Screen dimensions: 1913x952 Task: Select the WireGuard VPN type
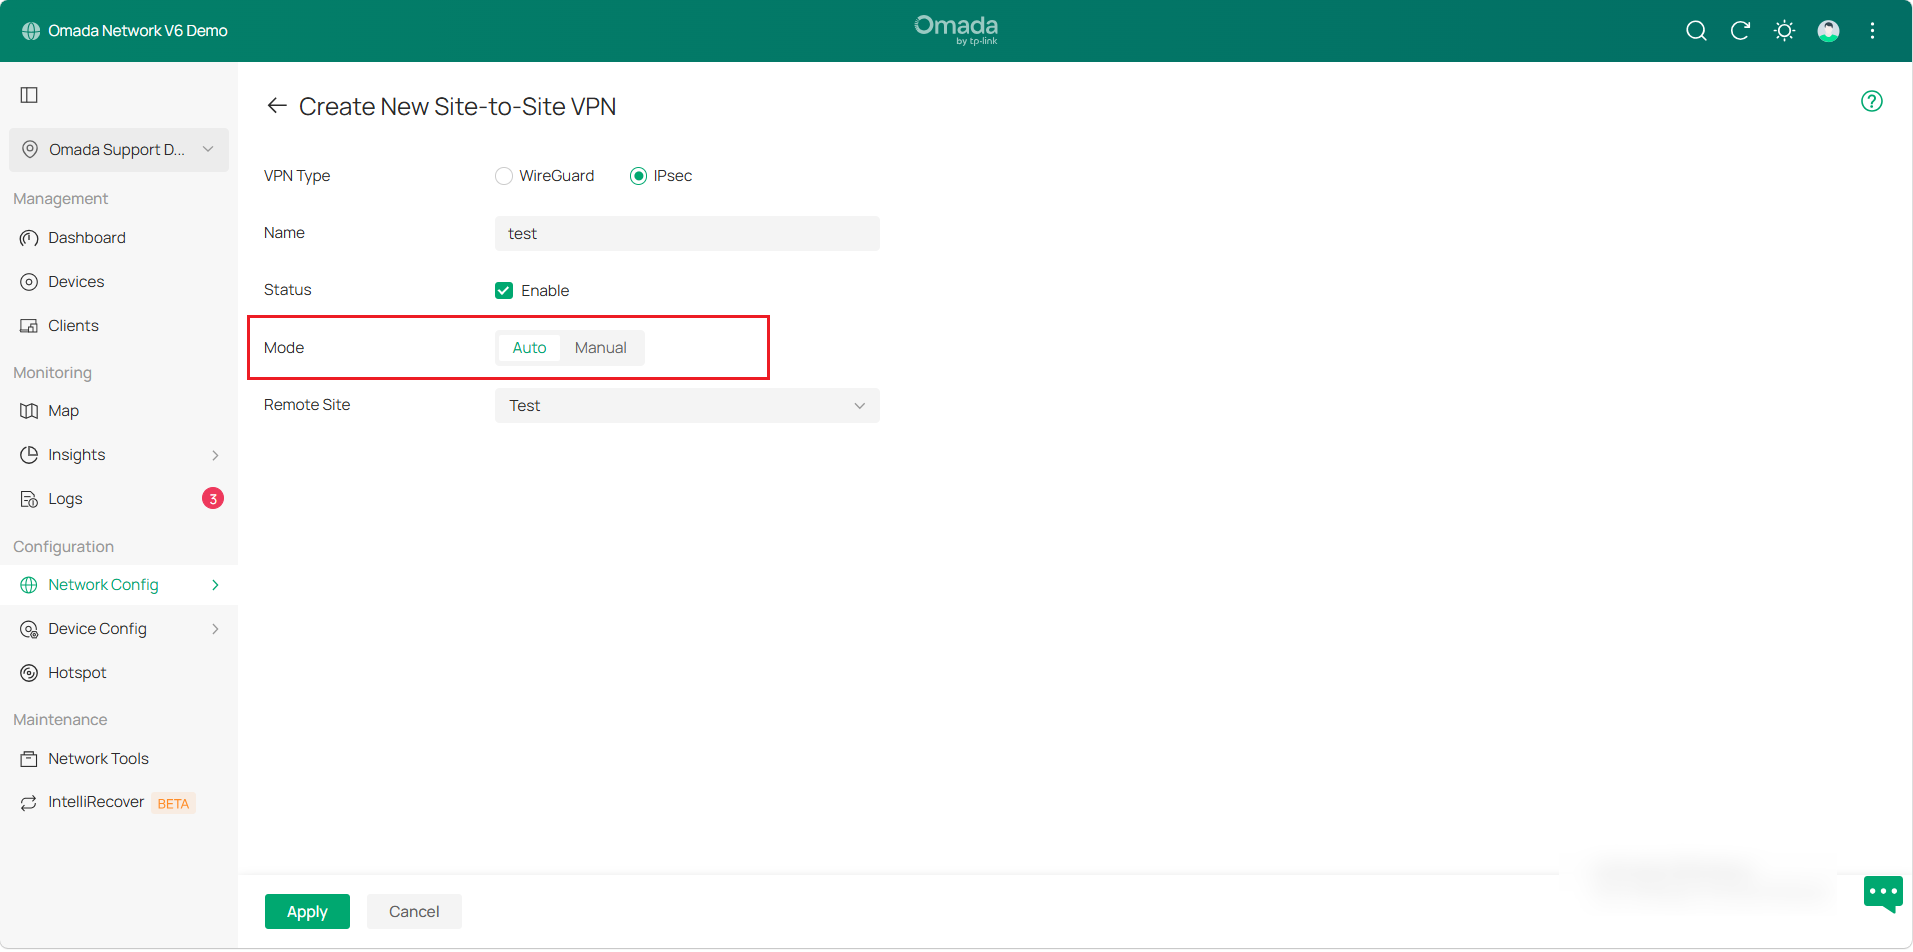(504, 175)
